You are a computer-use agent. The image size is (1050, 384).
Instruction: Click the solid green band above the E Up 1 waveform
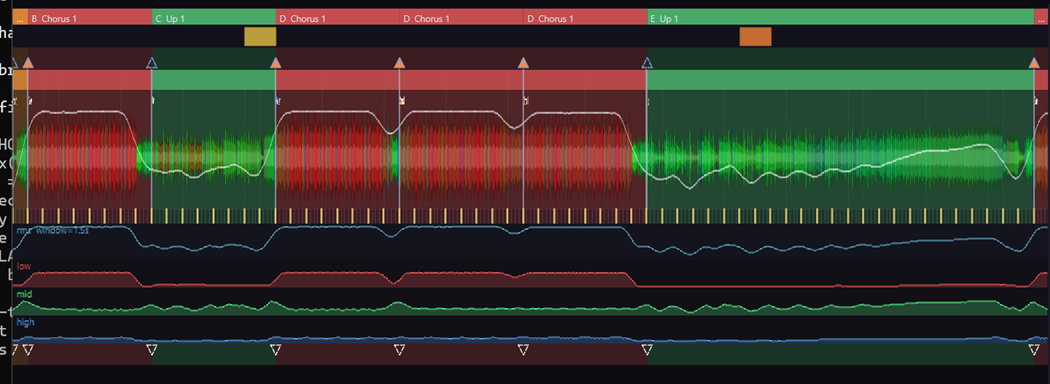coord(840,80)
